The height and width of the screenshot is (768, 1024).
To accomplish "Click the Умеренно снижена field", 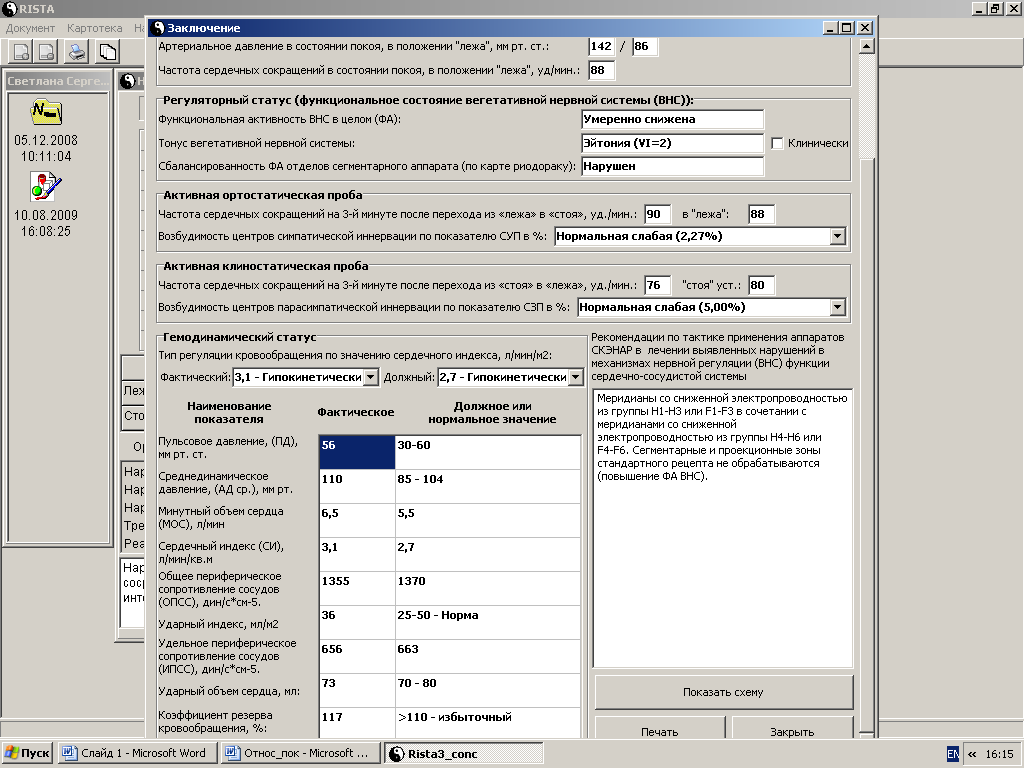I will [x=673, y=120].
